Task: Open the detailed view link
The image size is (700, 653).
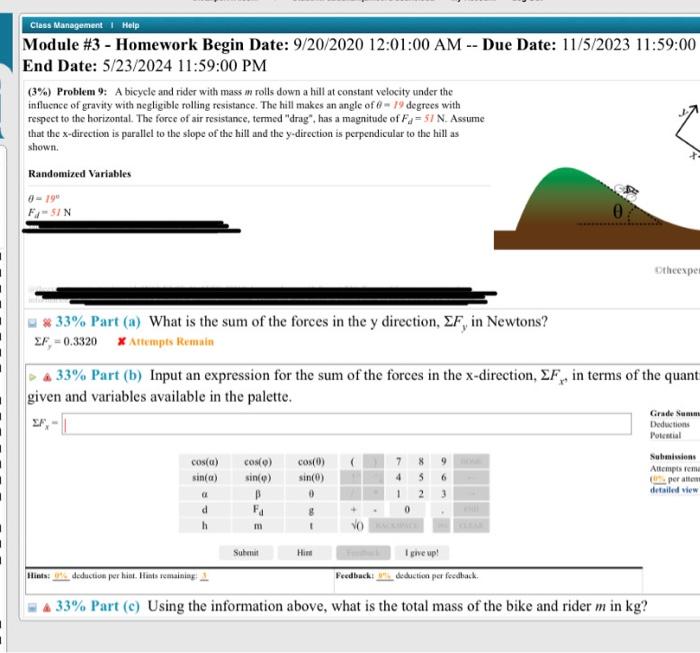Action: [674, 490]
